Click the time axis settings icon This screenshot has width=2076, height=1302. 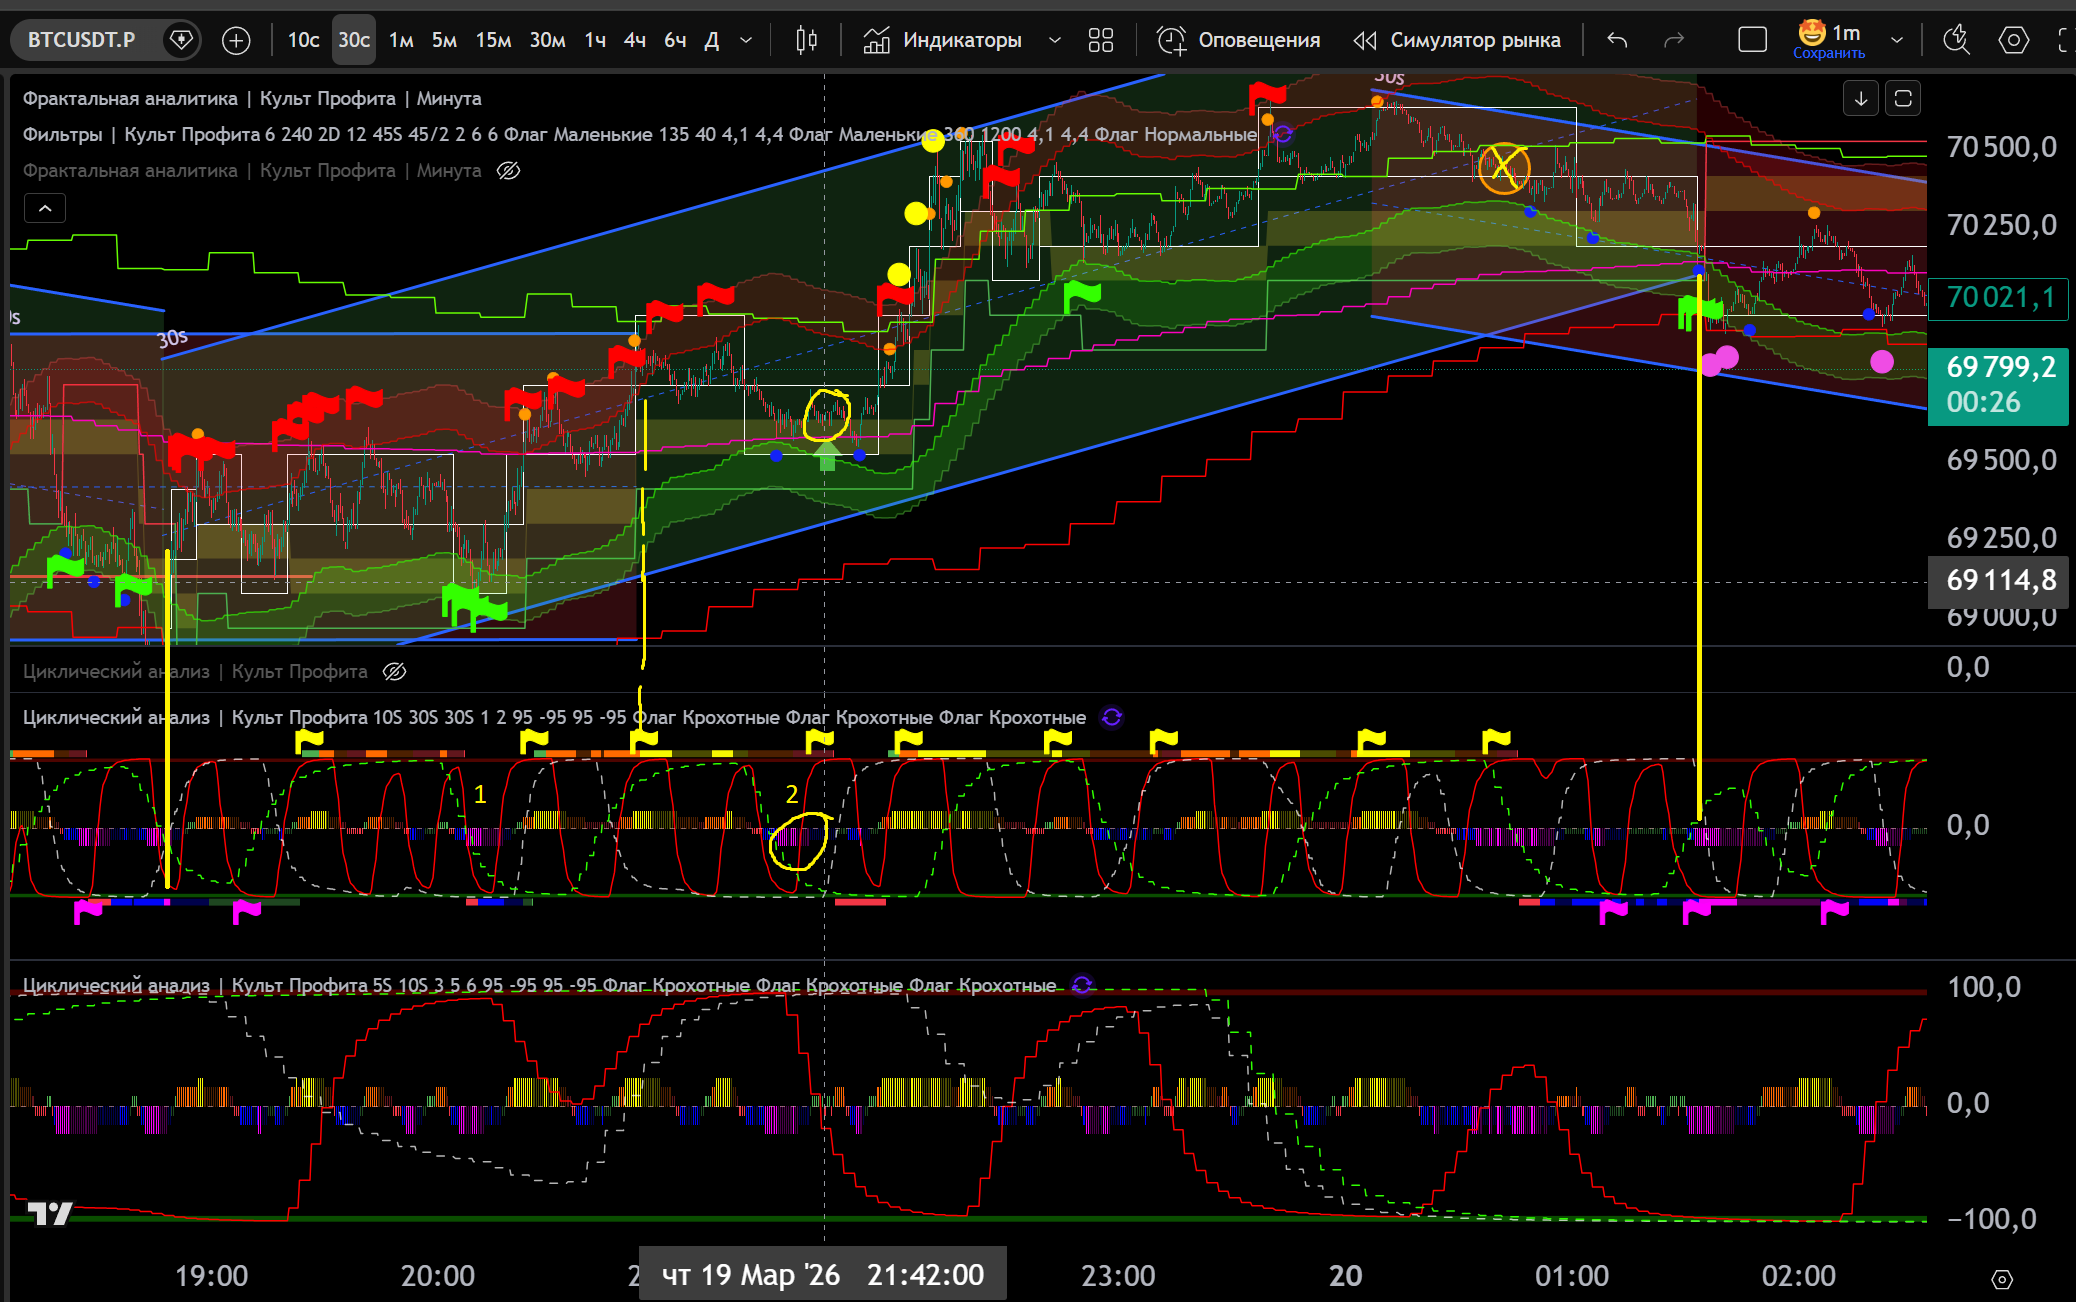click(x=2001, y=1279)
